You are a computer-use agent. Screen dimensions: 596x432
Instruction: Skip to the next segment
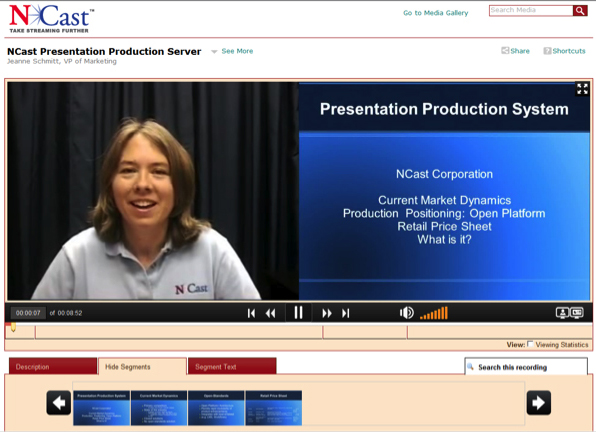(x=346, y=313)
